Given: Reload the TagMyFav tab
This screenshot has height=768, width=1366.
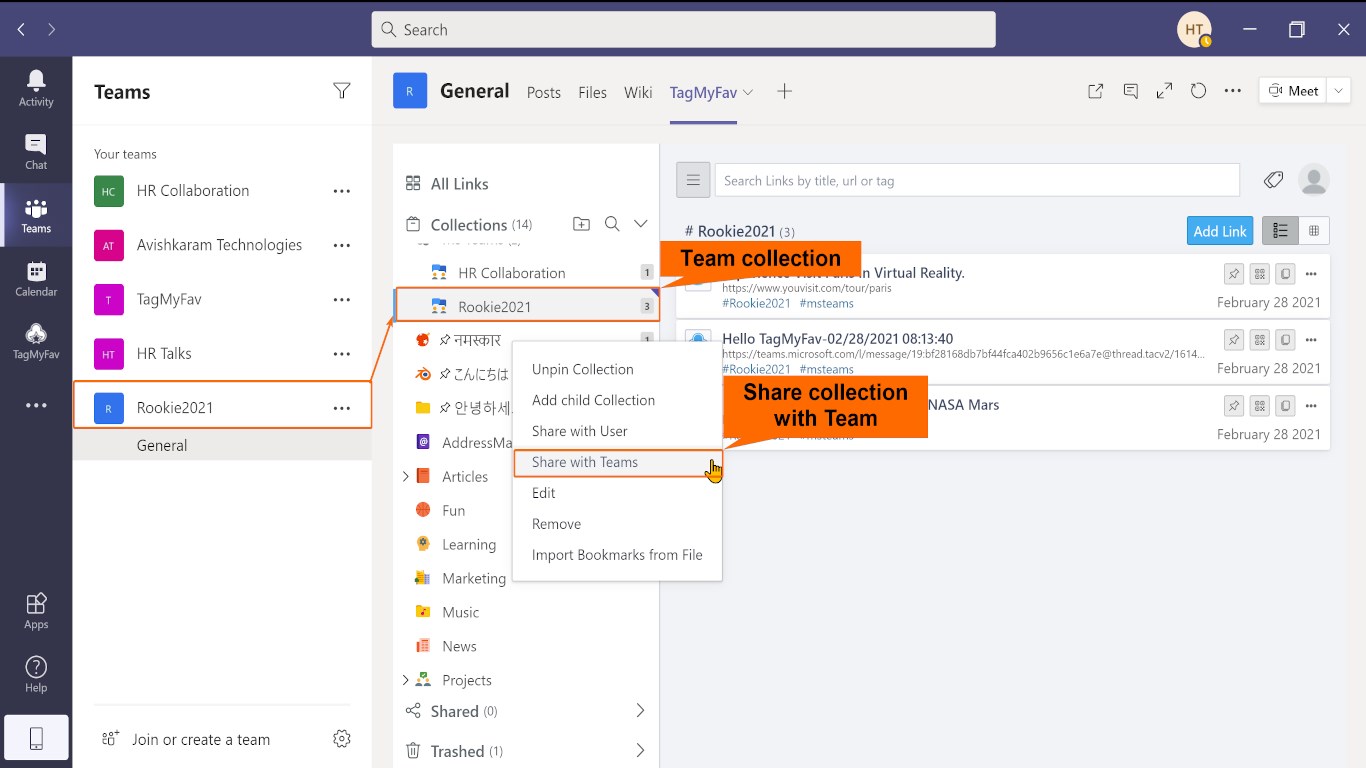Looking at the screenshot, I should pos(1198,91).
